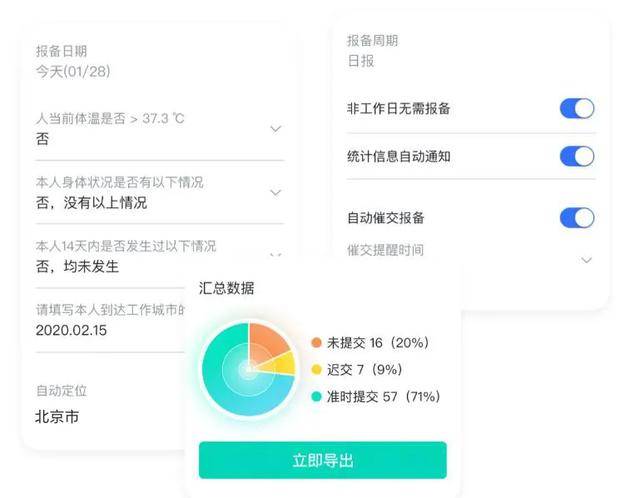This screenshot has width=640, height=498.
Task: Click the 2020.02.15 arrival date field
Action: [x=70, y=329]
